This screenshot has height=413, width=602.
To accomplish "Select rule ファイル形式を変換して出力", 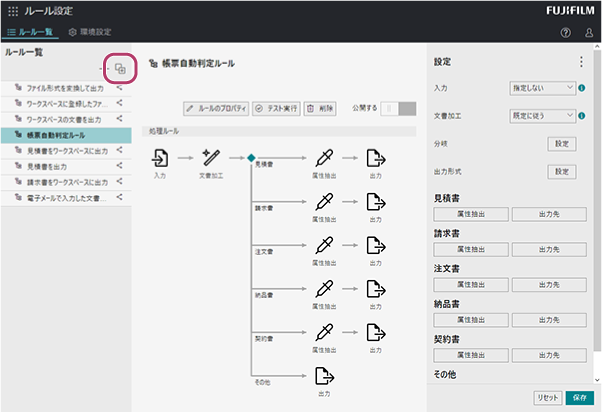I will tap(66, 88).
